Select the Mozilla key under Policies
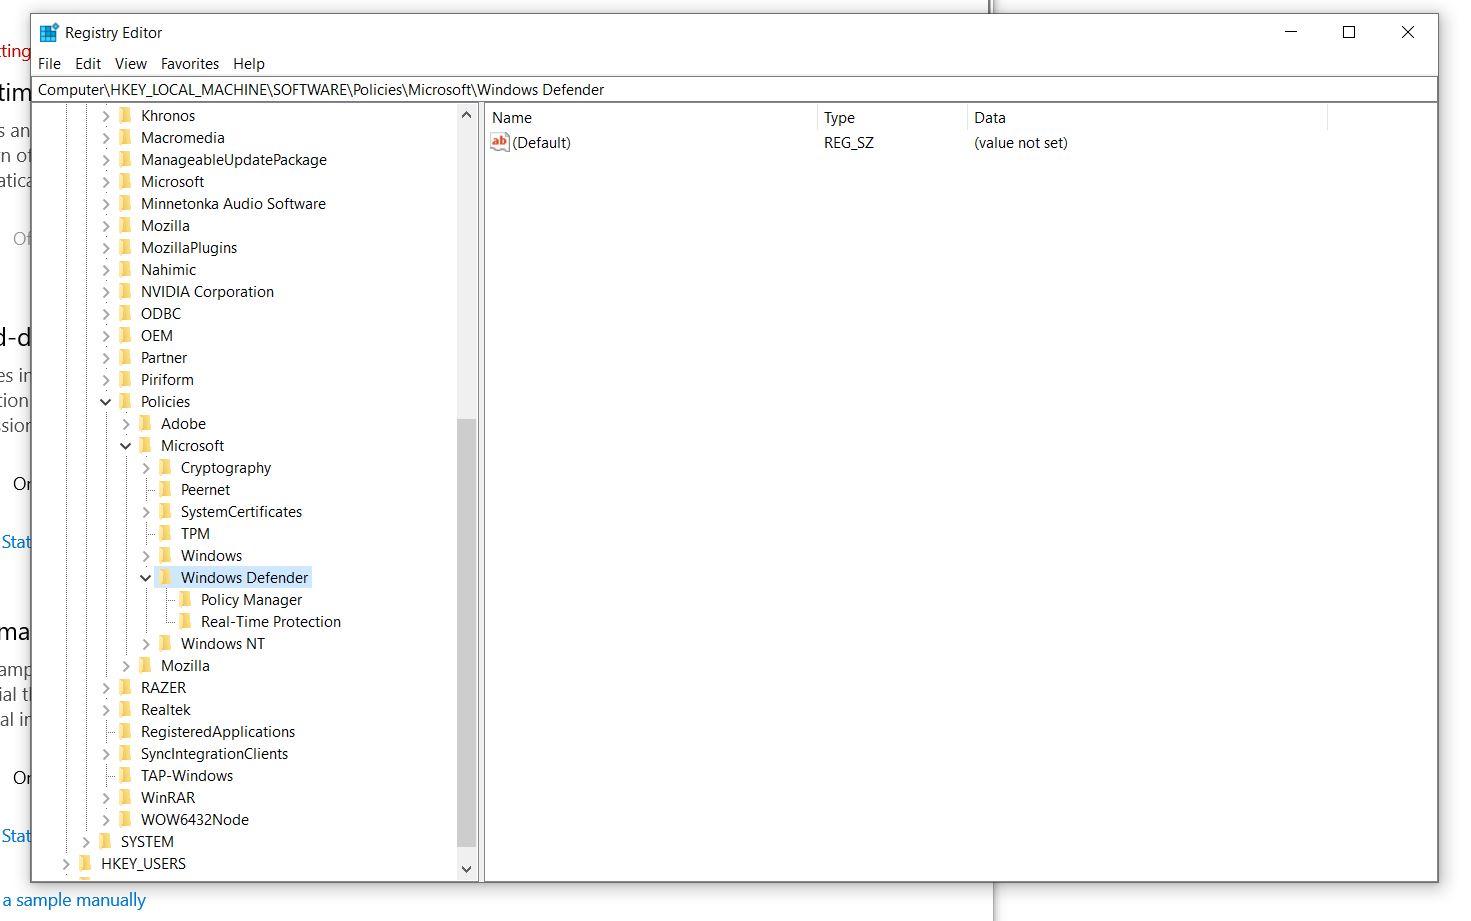 (x=185, y=665)
